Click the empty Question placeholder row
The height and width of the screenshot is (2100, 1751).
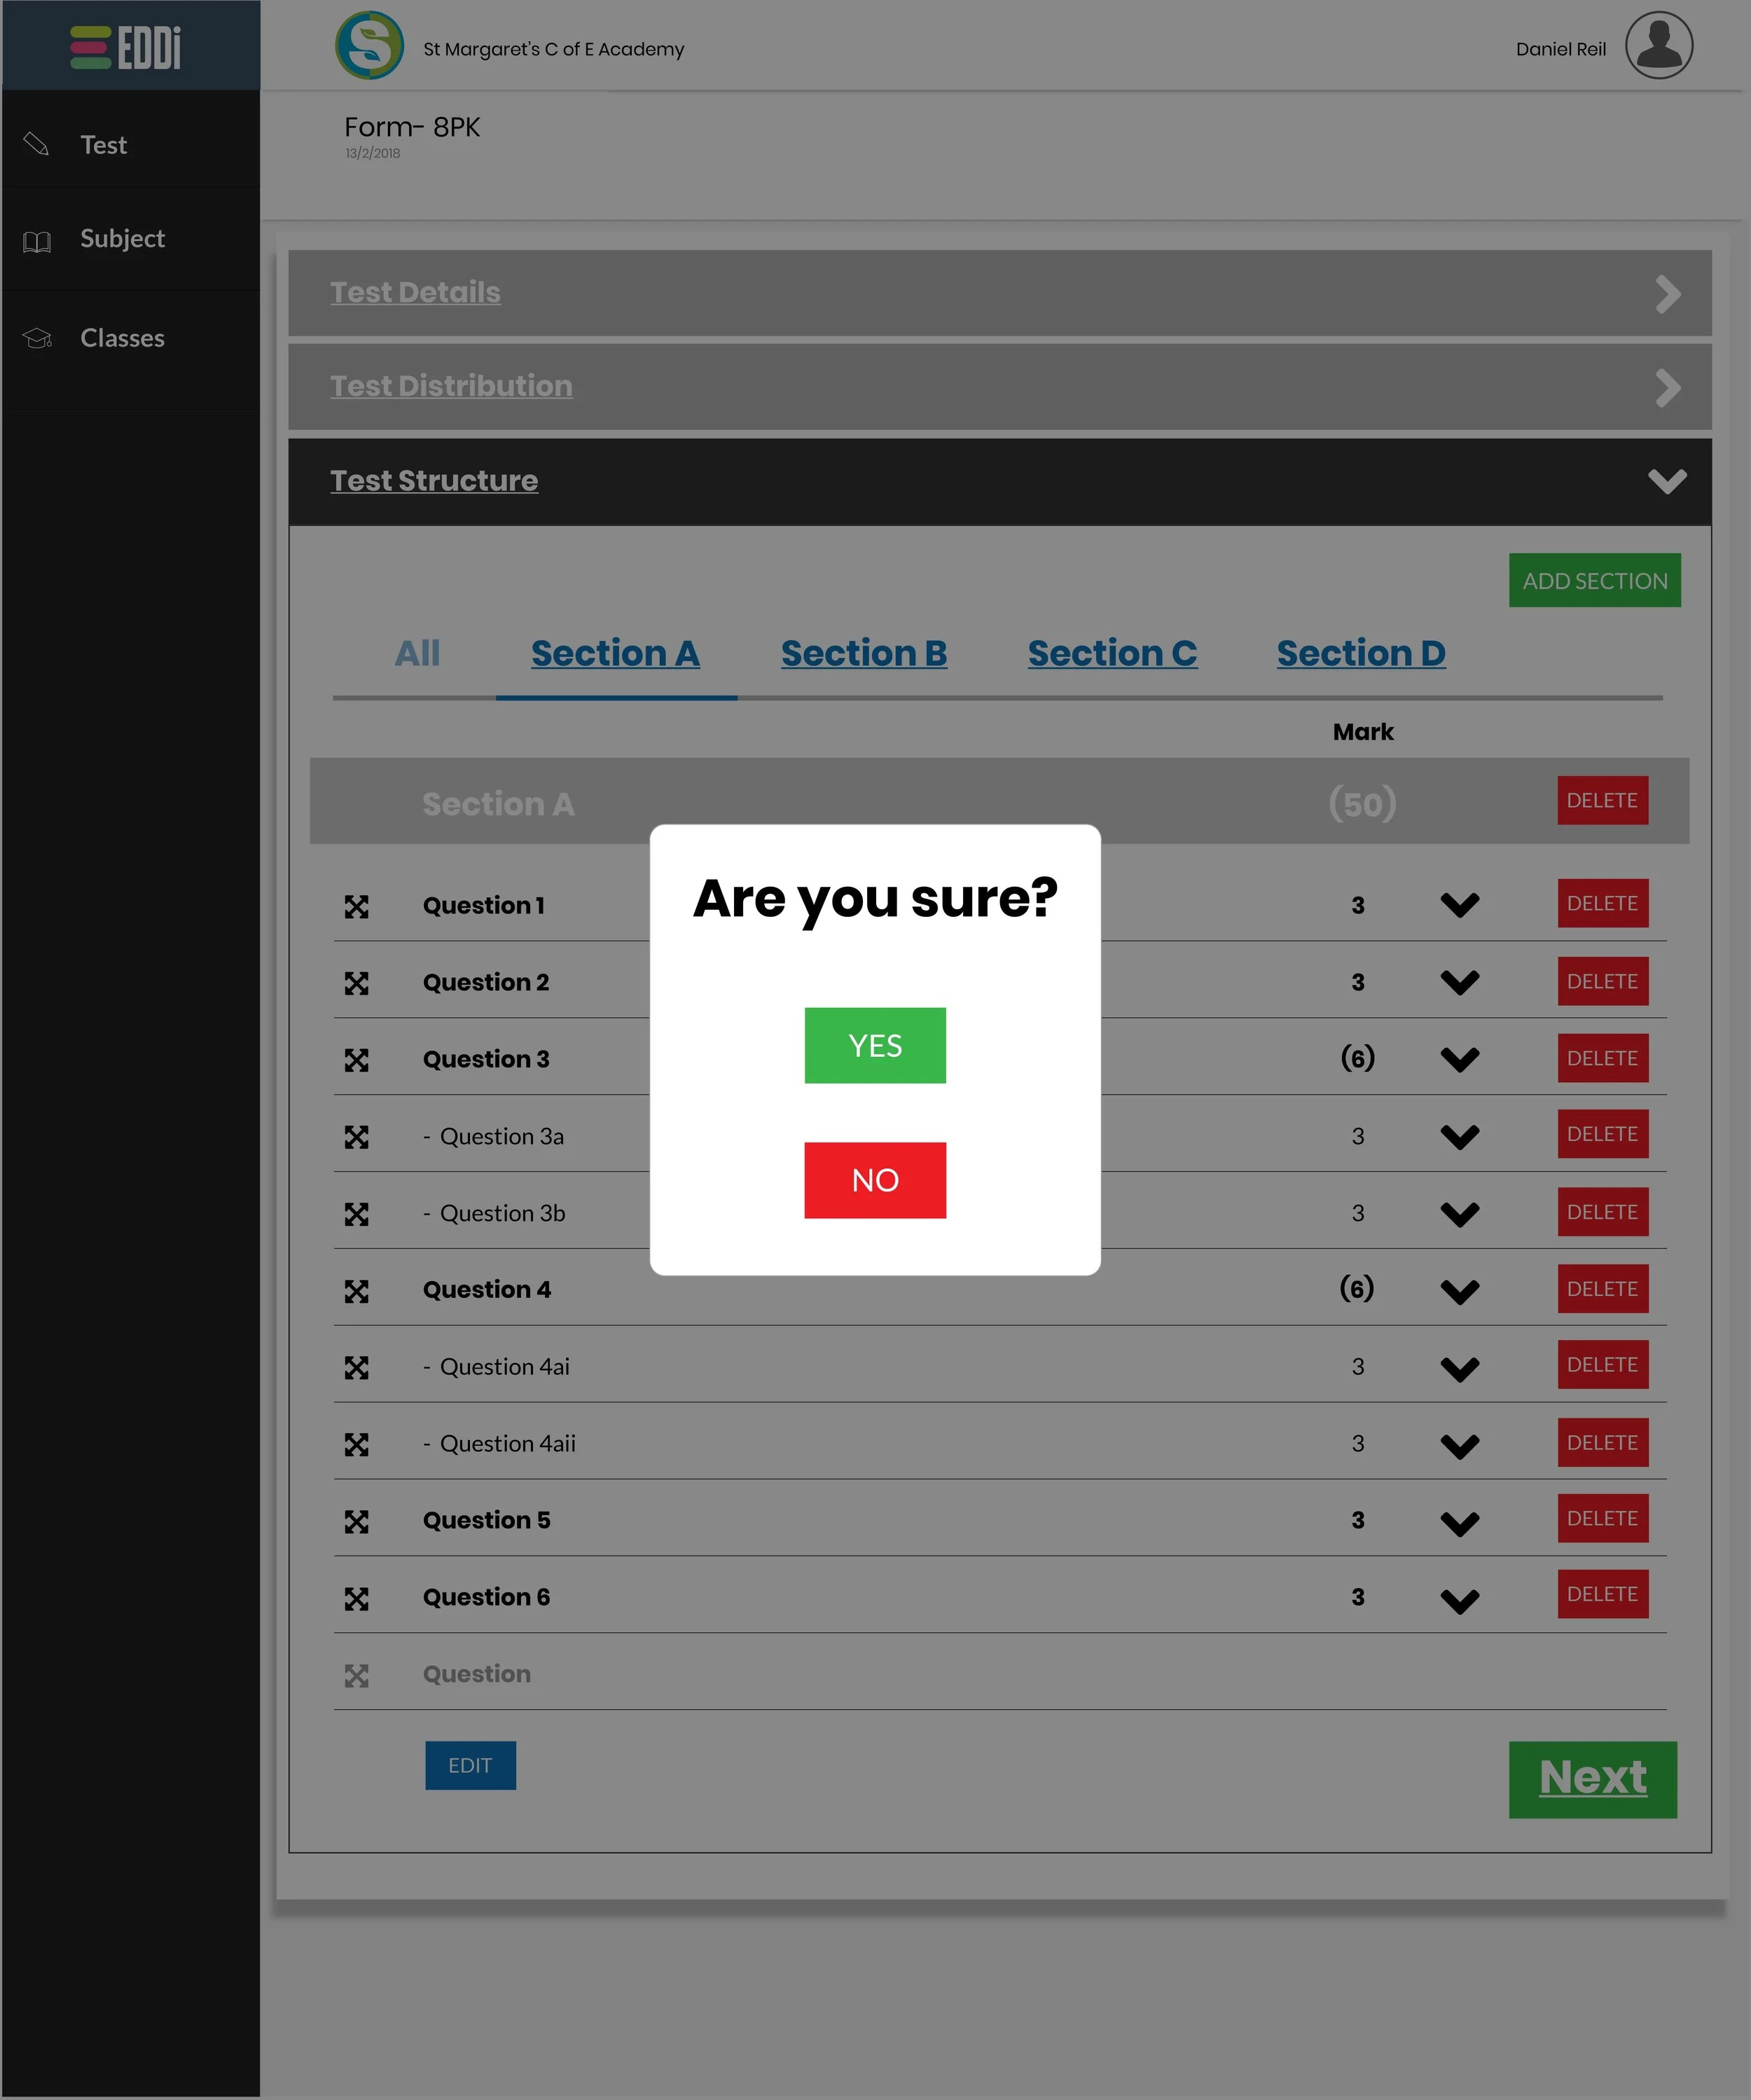pos(476,1674)
